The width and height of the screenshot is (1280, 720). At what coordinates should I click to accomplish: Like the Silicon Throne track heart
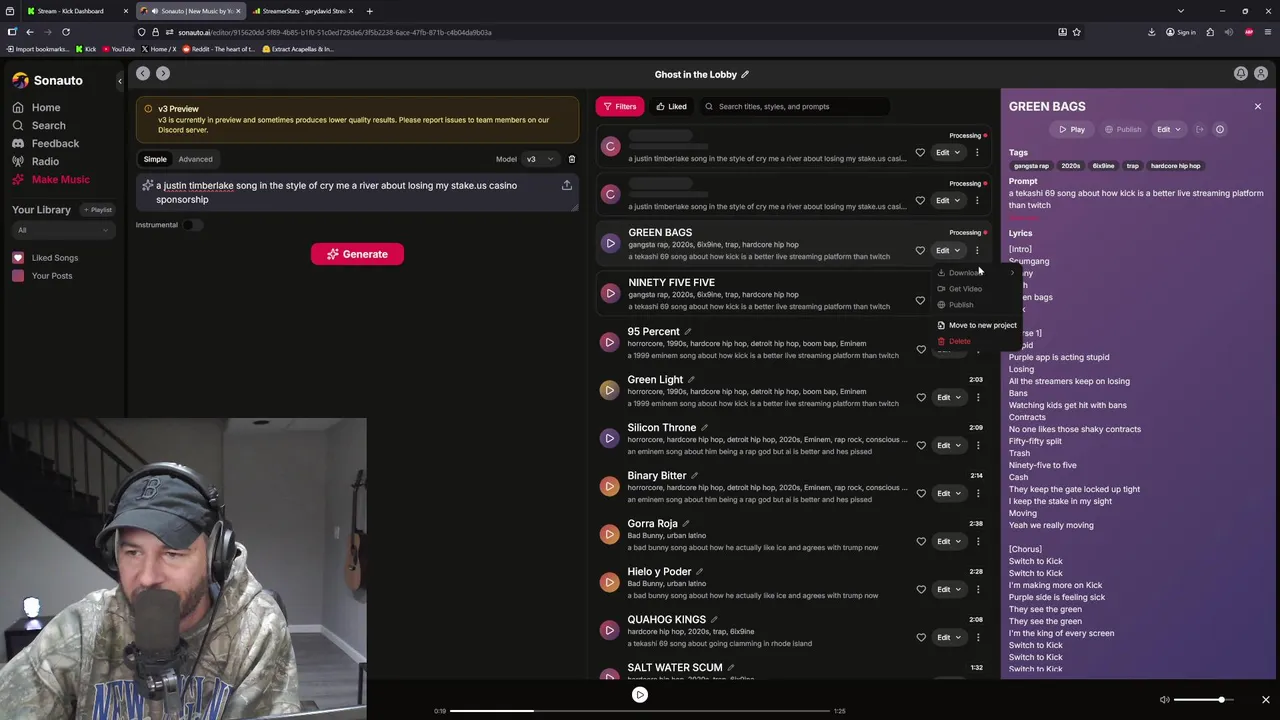(921, 445)
